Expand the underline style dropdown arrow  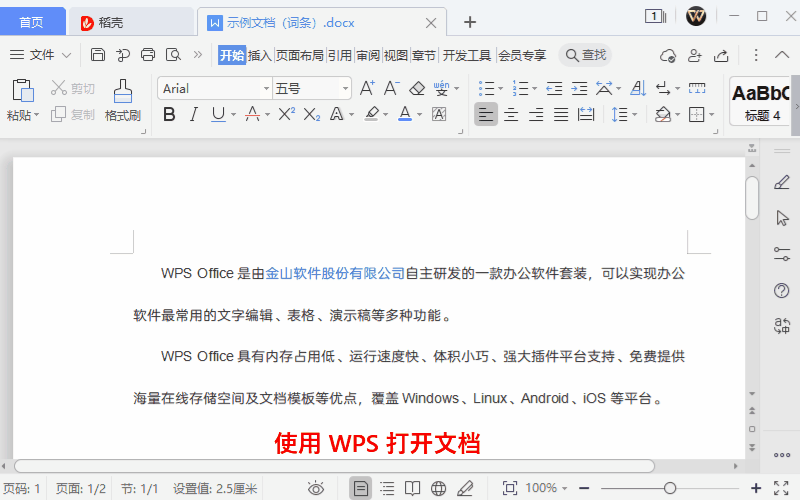tap(233, 115)
